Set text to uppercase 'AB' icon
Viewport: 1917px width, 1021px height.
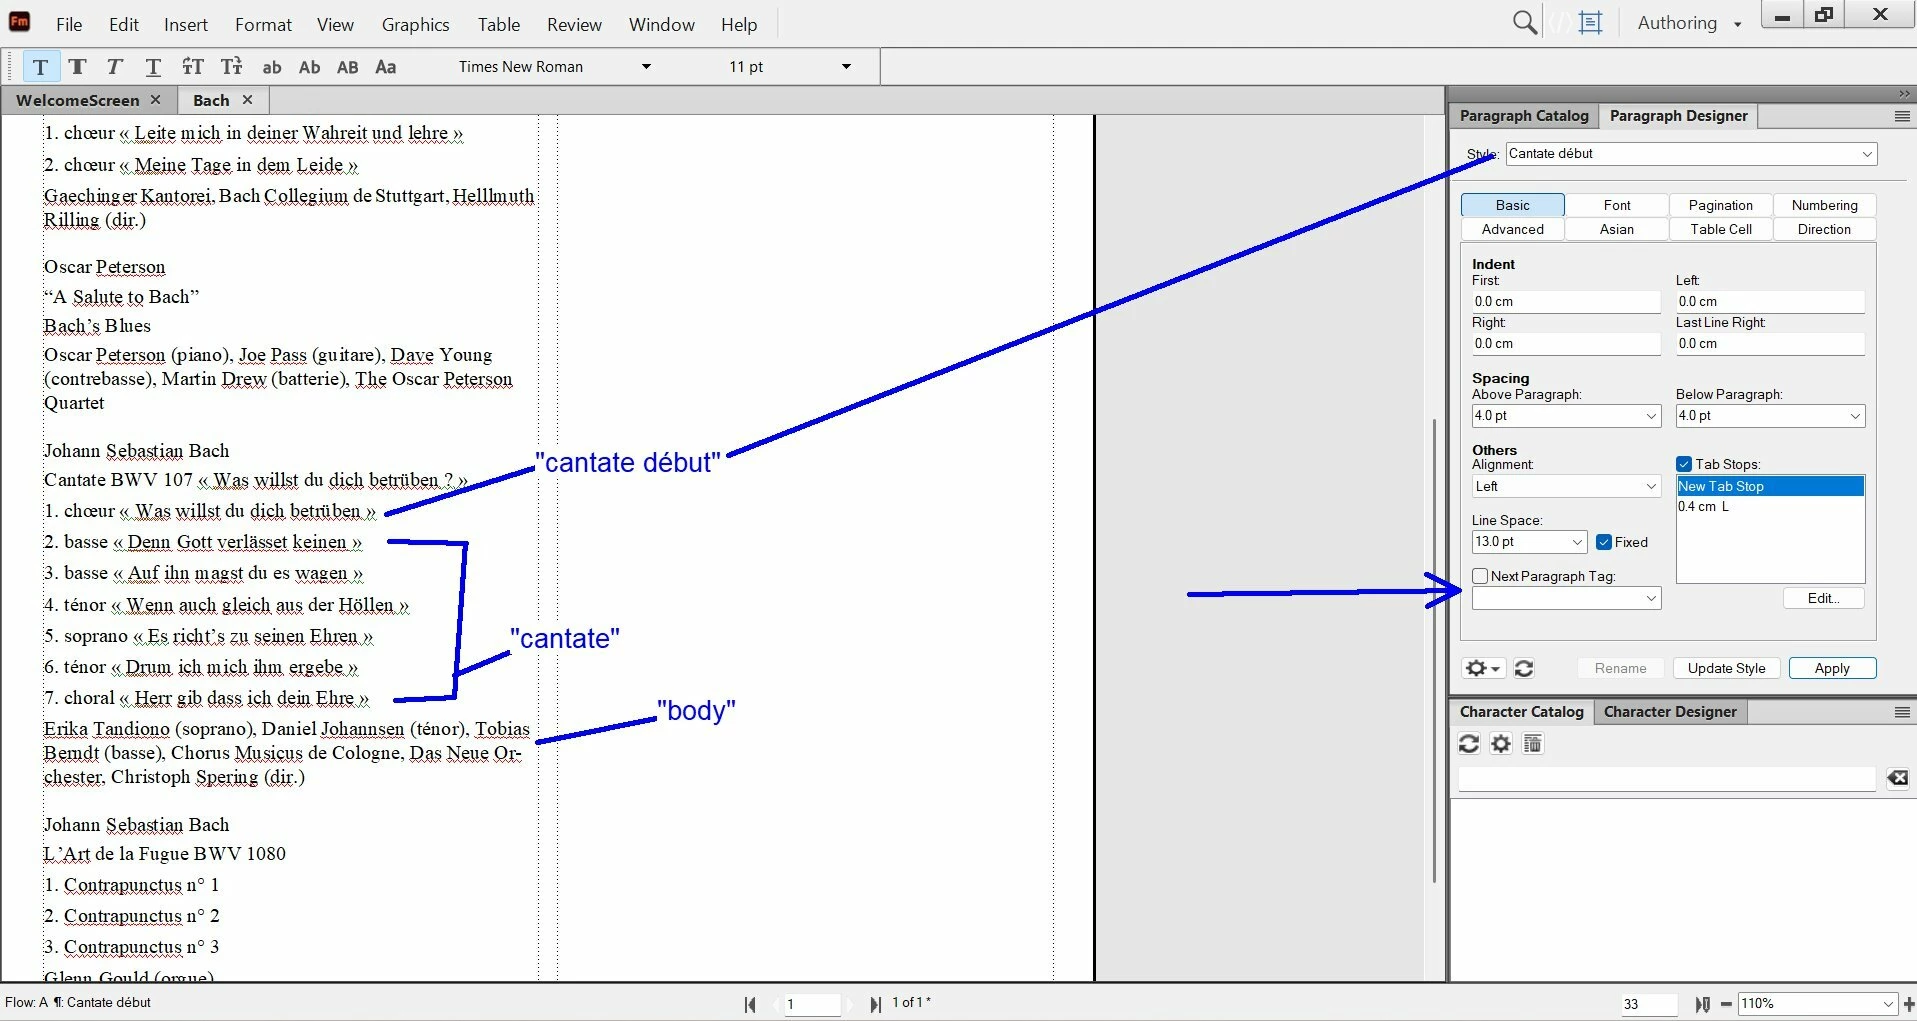[x=347, y=67]
